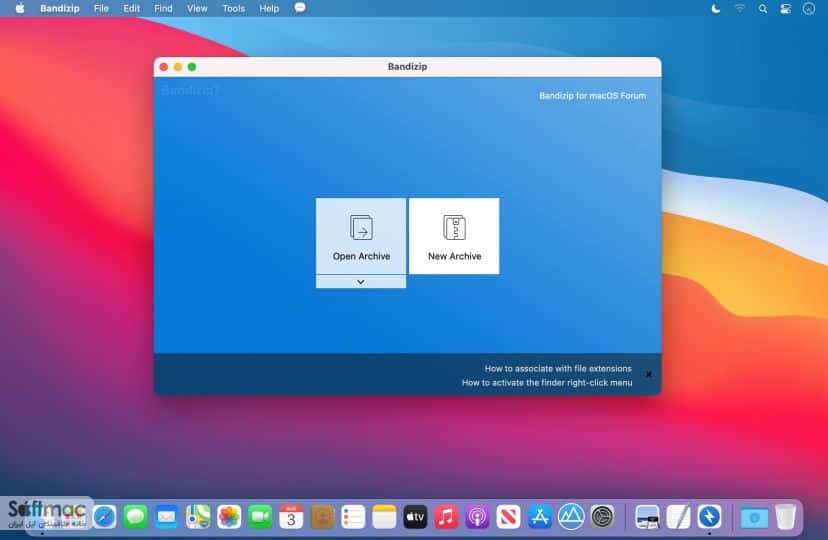828x540 pixels.
Task: Toggle Do Not Disturb moon icon
Action: pos(716,8)
